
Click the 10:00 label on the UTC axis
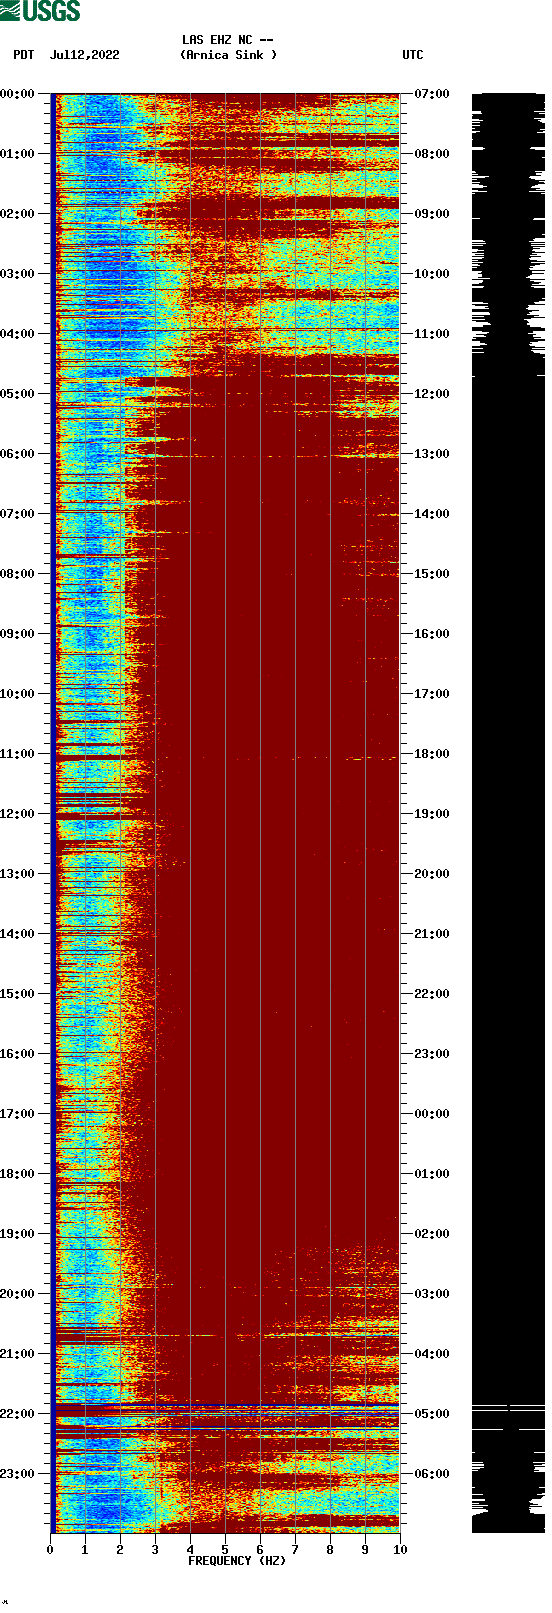[432, 274]
